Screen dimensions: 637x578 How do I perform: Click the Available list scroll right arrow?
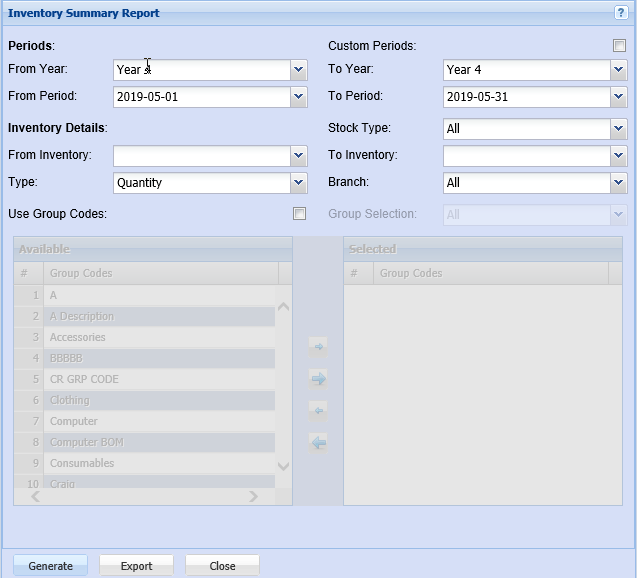point(253,496)
